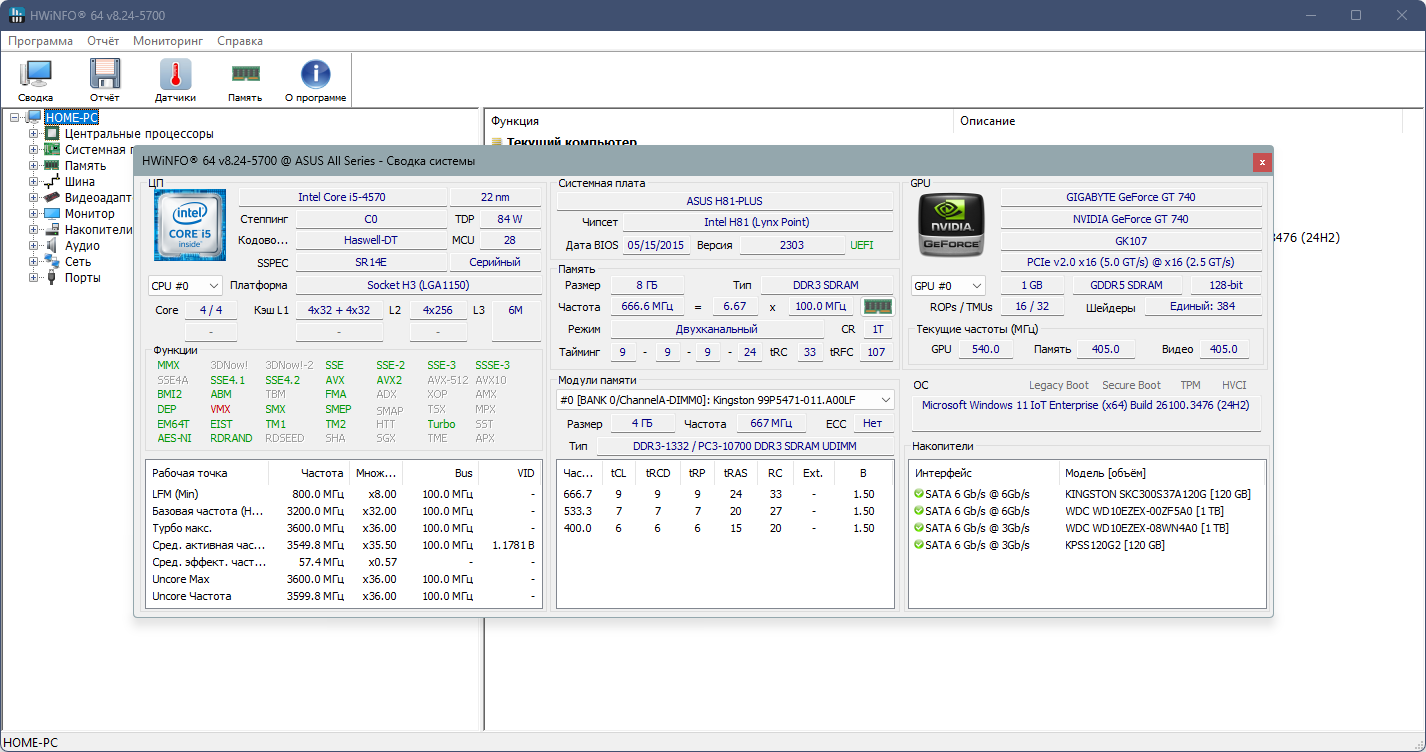Click green status icon for KINGSTON SKC300S37A120G
The height and width of the screenshot is (752, 1426).
919,494
